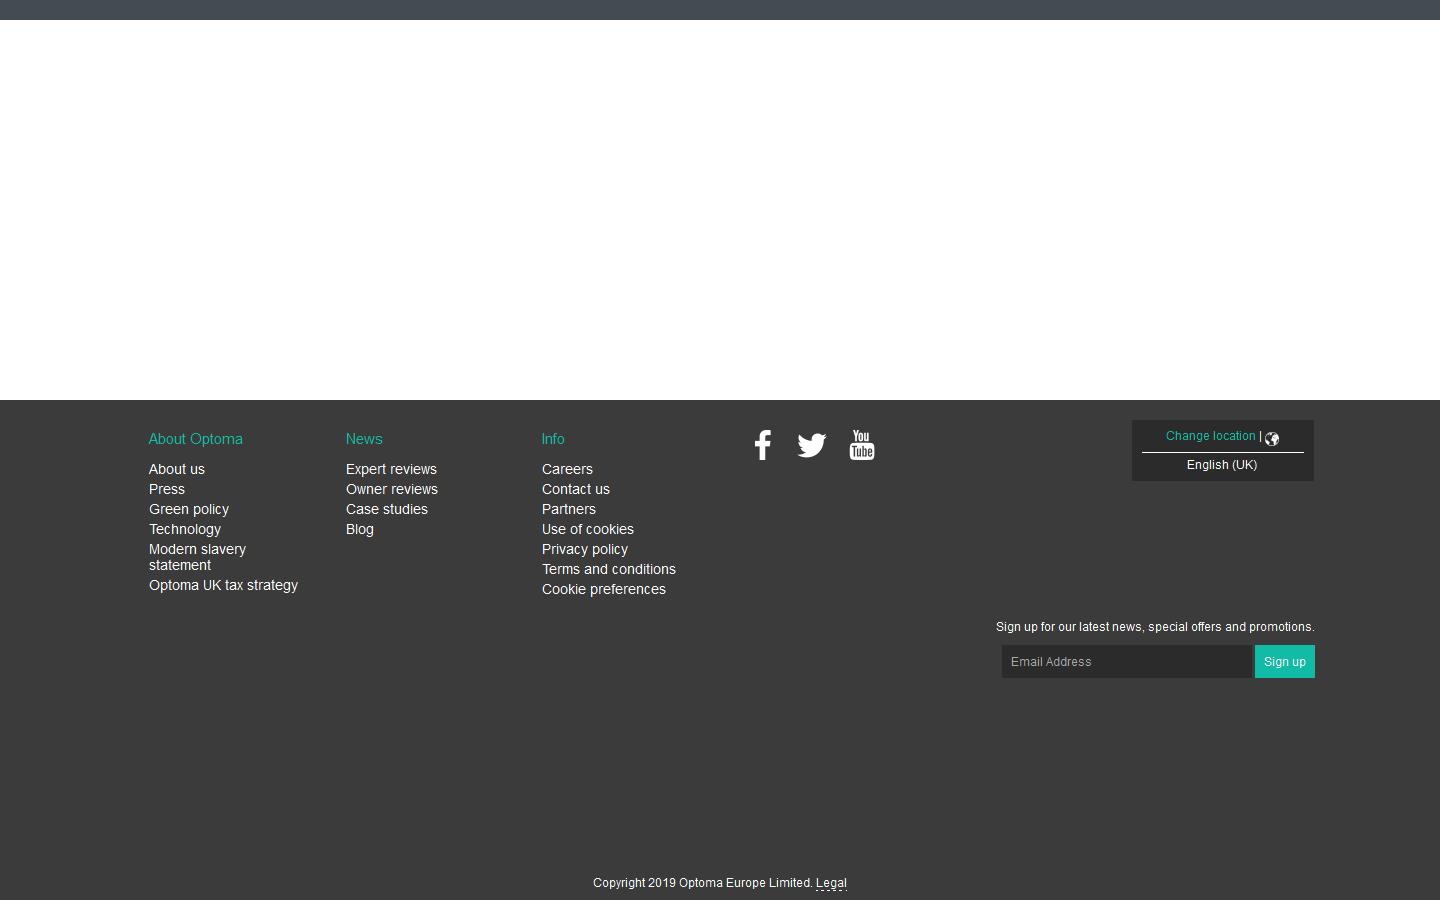This screenshot has width=1440, height=900.
Task: Read the Green policy
Action: 189,509
